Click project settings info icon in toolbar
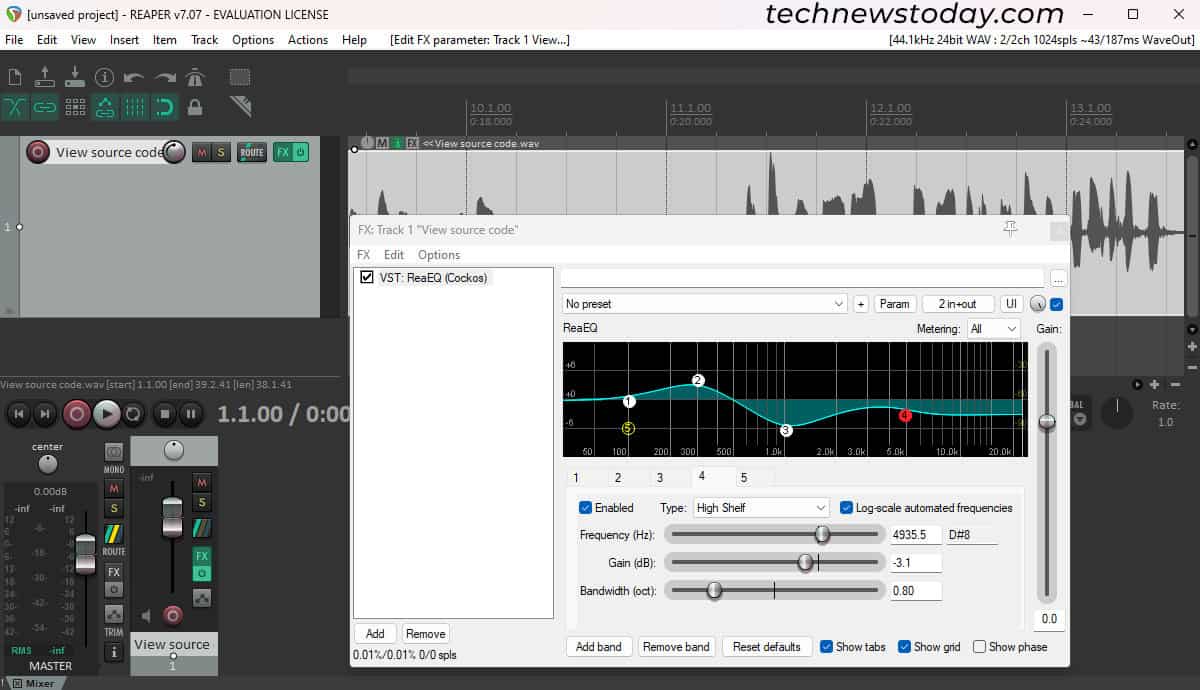 click(x=104, y=78)
